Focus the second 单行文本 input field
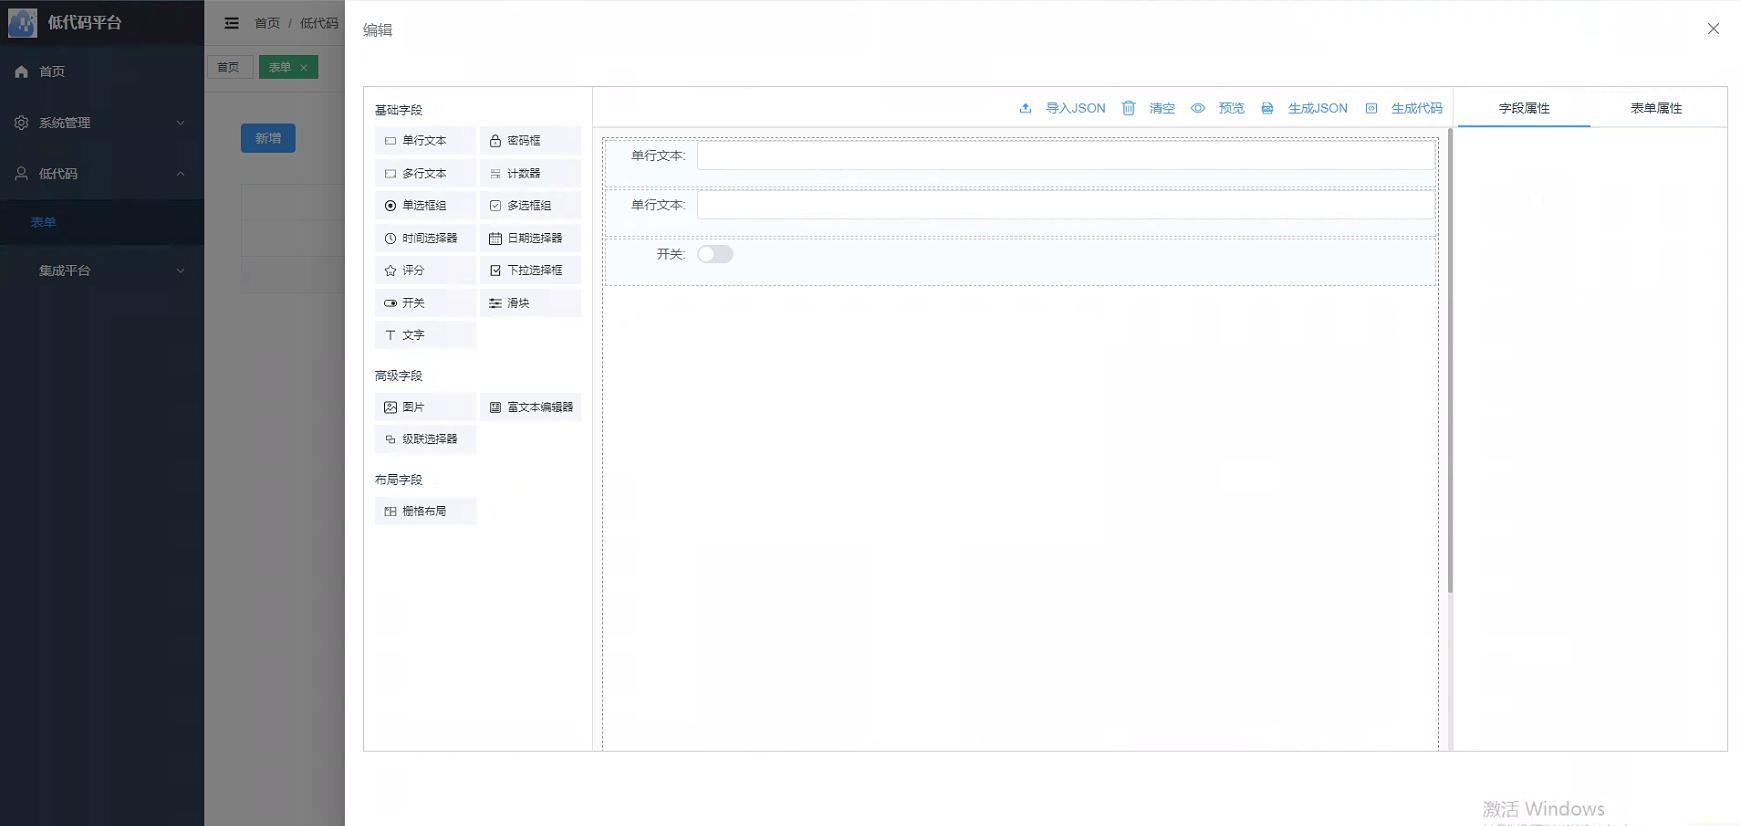Viewport: 1741px width, 826px height. pyautogui.click(x=1066, y=205)
